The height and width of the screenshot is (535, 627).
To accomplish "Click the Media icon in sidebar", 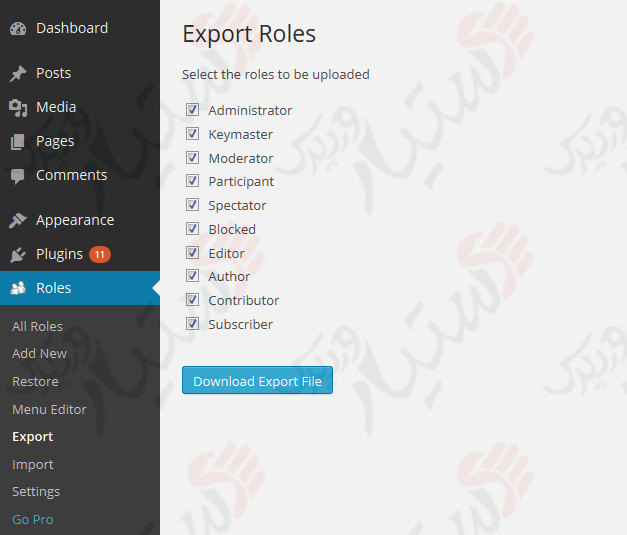I will point(18,108).
